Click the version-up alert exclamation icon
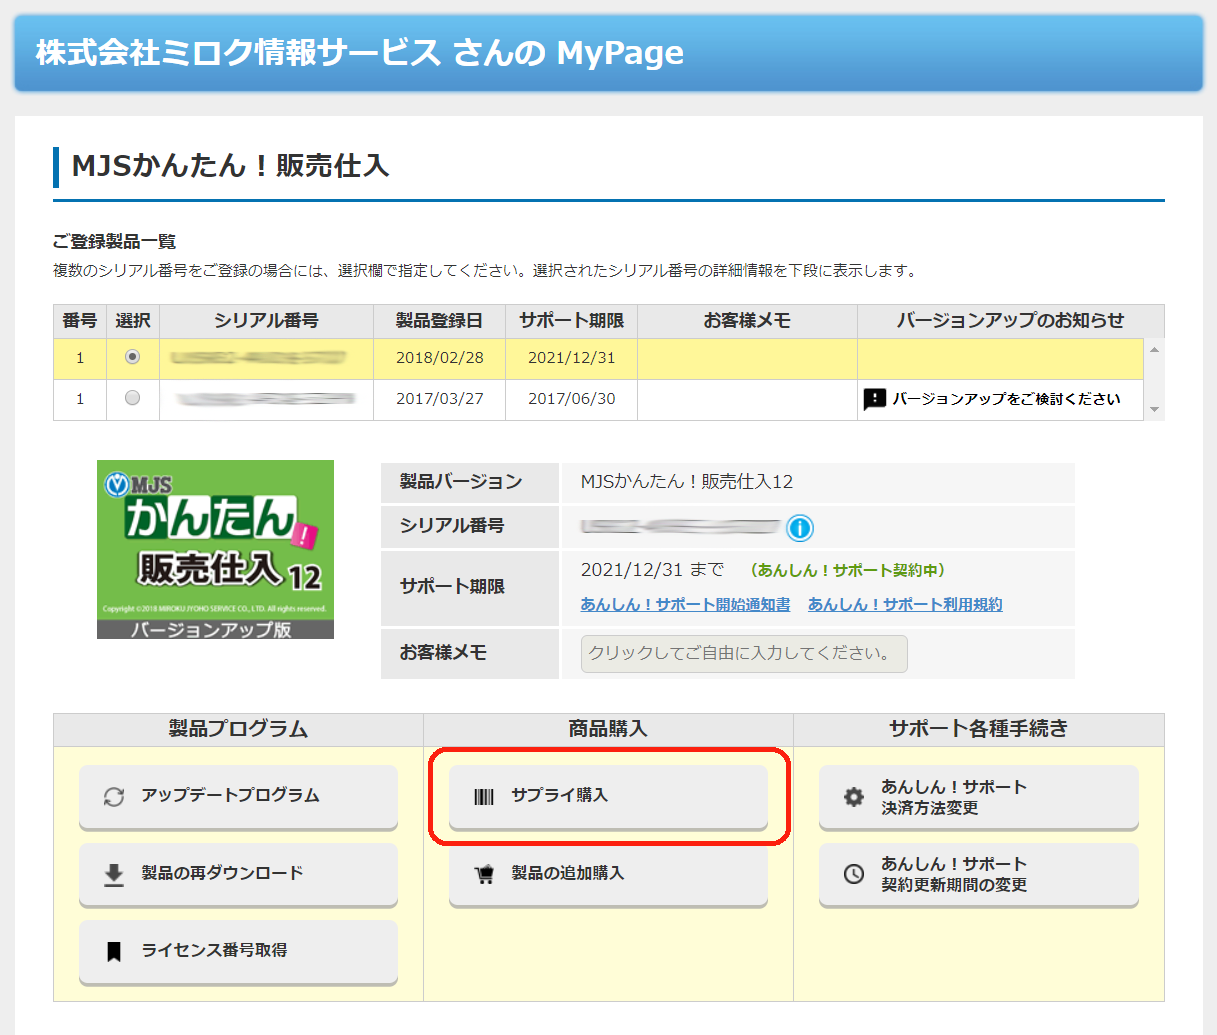 point(875,399)
